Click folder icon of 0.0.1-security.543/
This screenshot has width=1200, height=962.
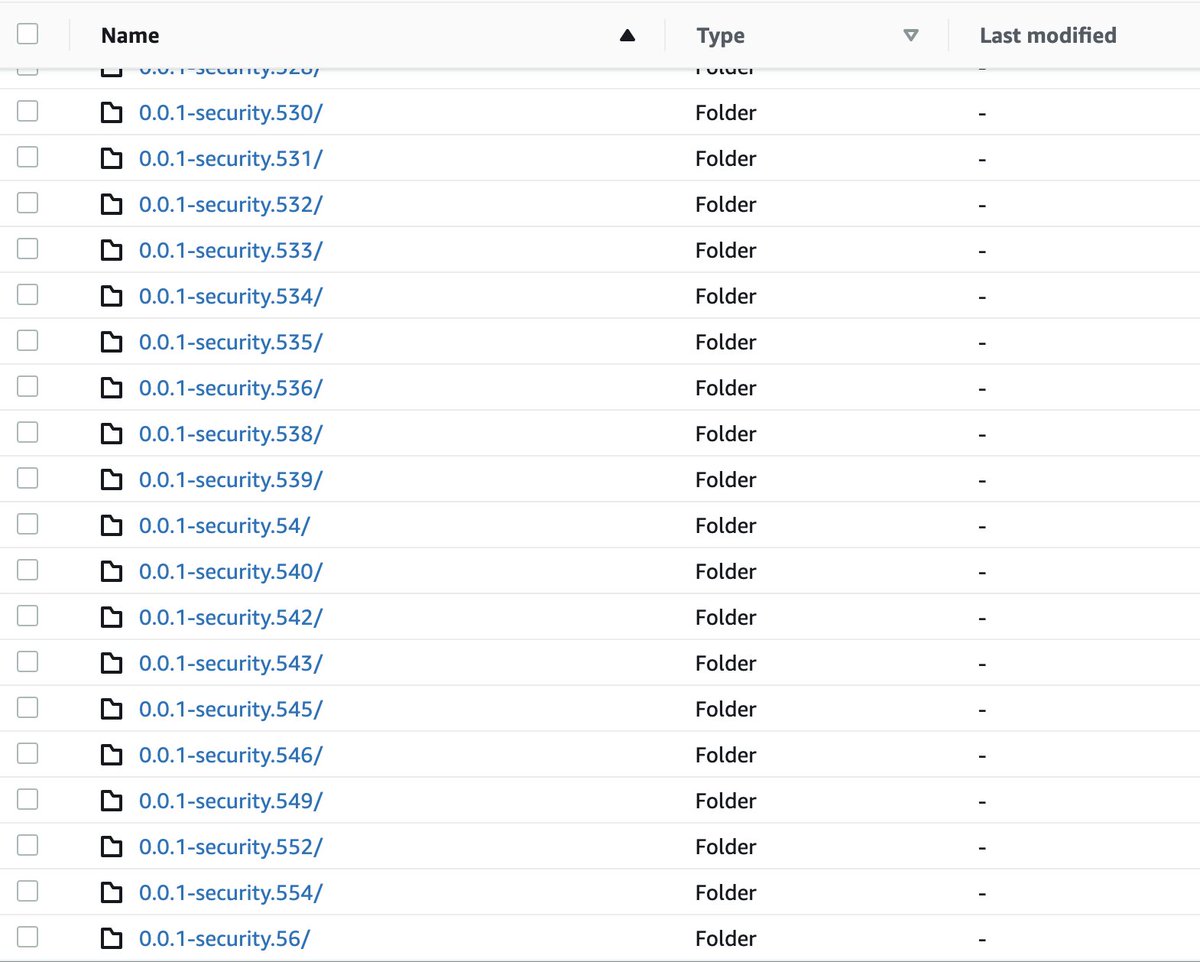112,664
